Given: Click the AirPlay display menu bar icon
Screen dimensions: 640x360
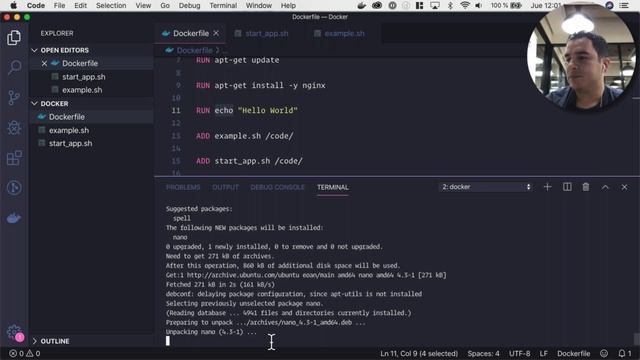Looking at the screenshot, I should (435, 5).
